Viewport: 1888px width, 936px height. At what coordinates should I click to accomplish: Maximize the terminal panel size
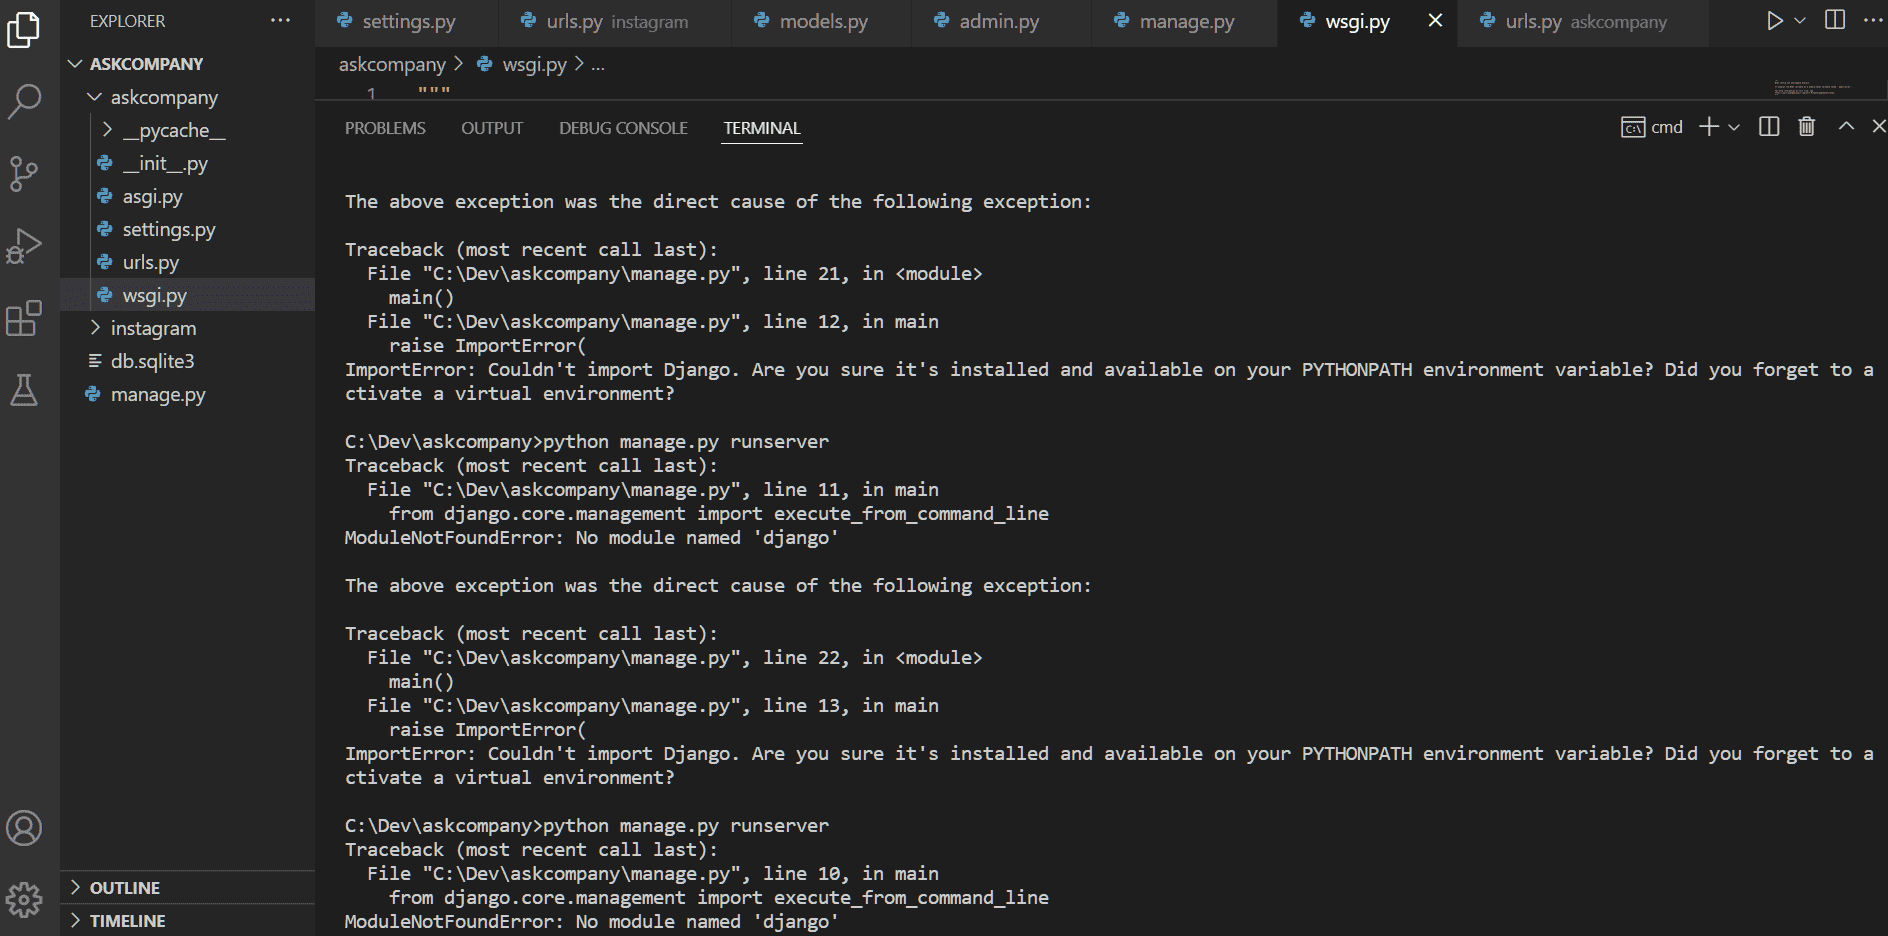tap(1846, 127)
